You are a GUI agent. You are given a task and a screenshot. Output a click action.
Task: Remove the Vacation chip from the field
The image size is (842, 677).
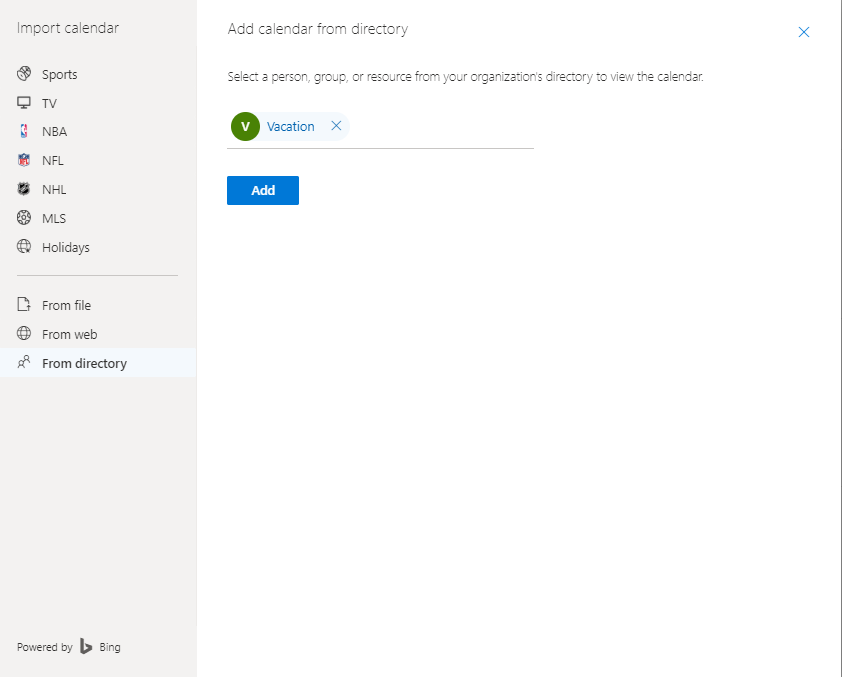coord(336,126)
